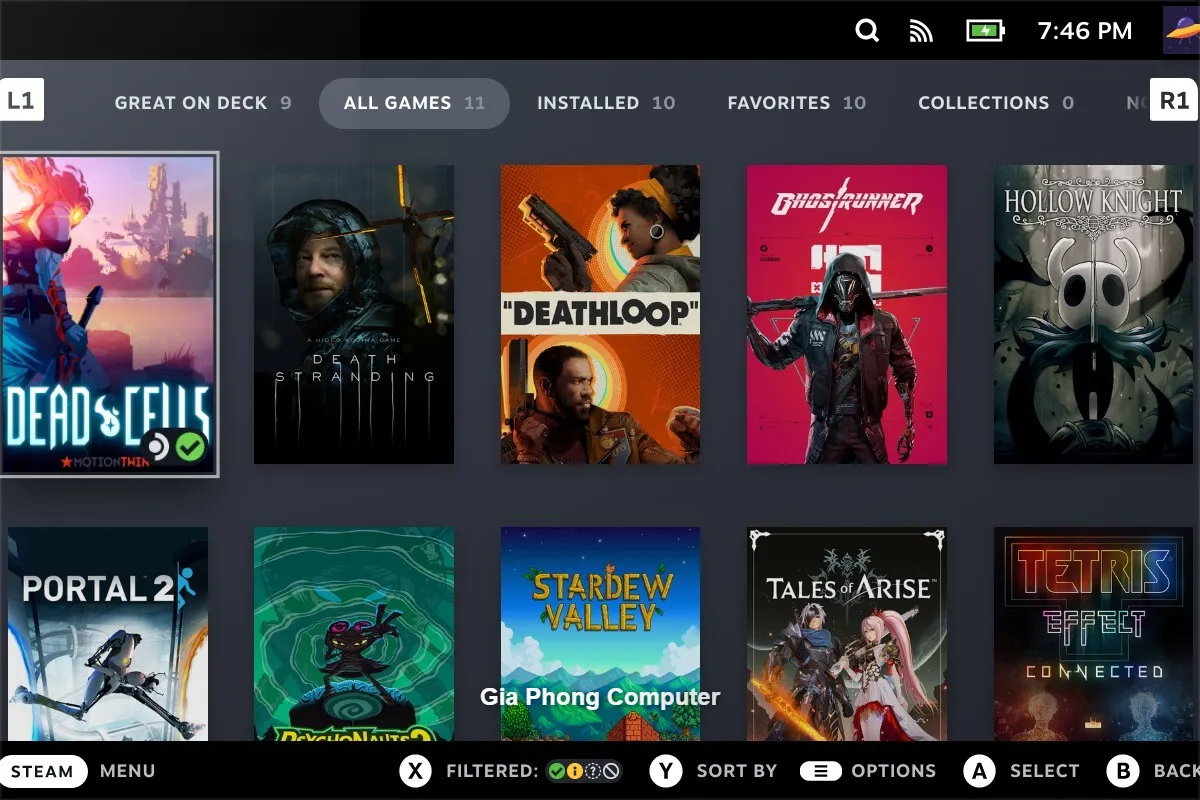Image resolution: width=1200 pixels, height=800 pixels.
Task: Open the Tetris Effect Connected cover
Action: [1093, 634]
